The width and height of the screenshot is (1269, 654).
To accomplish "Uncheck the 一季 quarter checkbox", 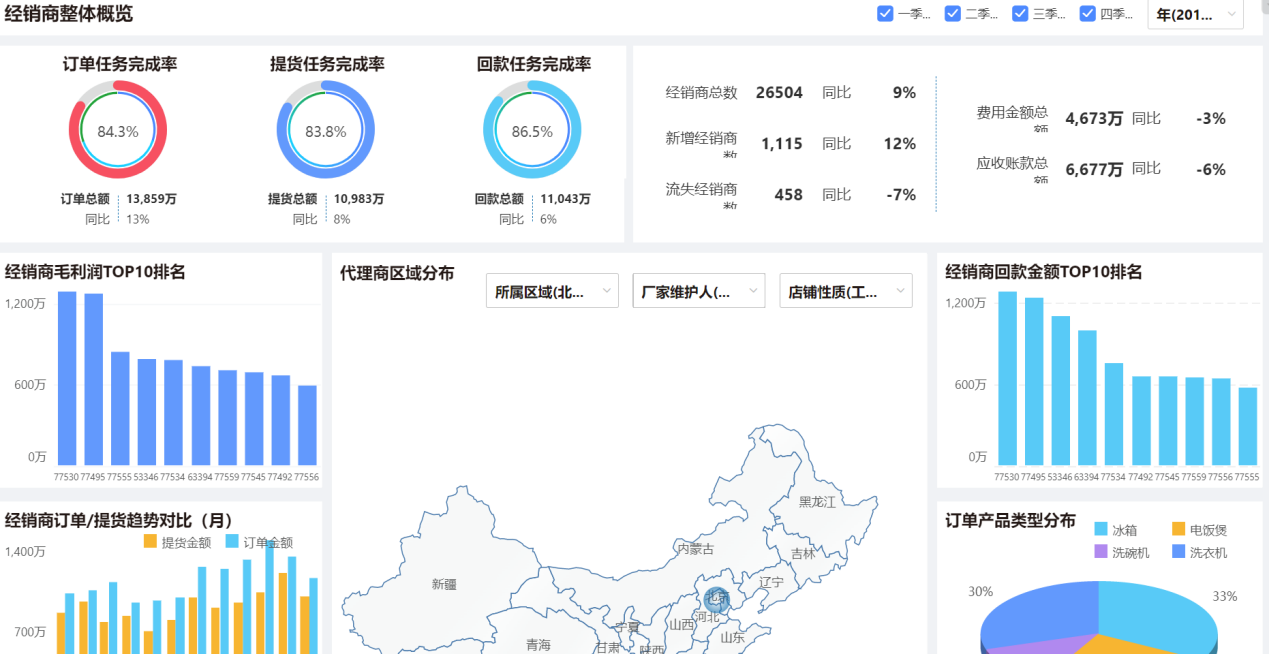I will [x=885, y=13].
